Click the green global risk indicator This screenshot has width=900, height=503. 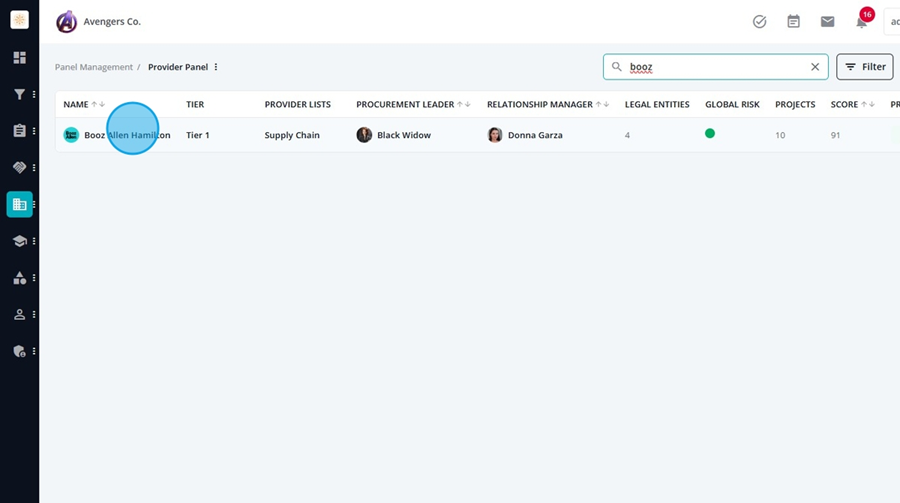coord(710,133)
